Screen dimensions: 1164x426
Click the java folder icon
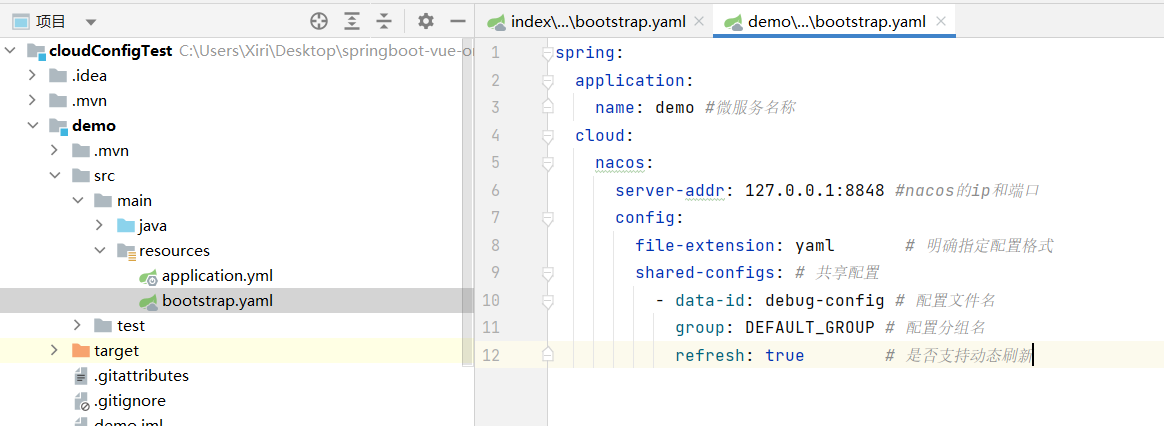[125, 226]
